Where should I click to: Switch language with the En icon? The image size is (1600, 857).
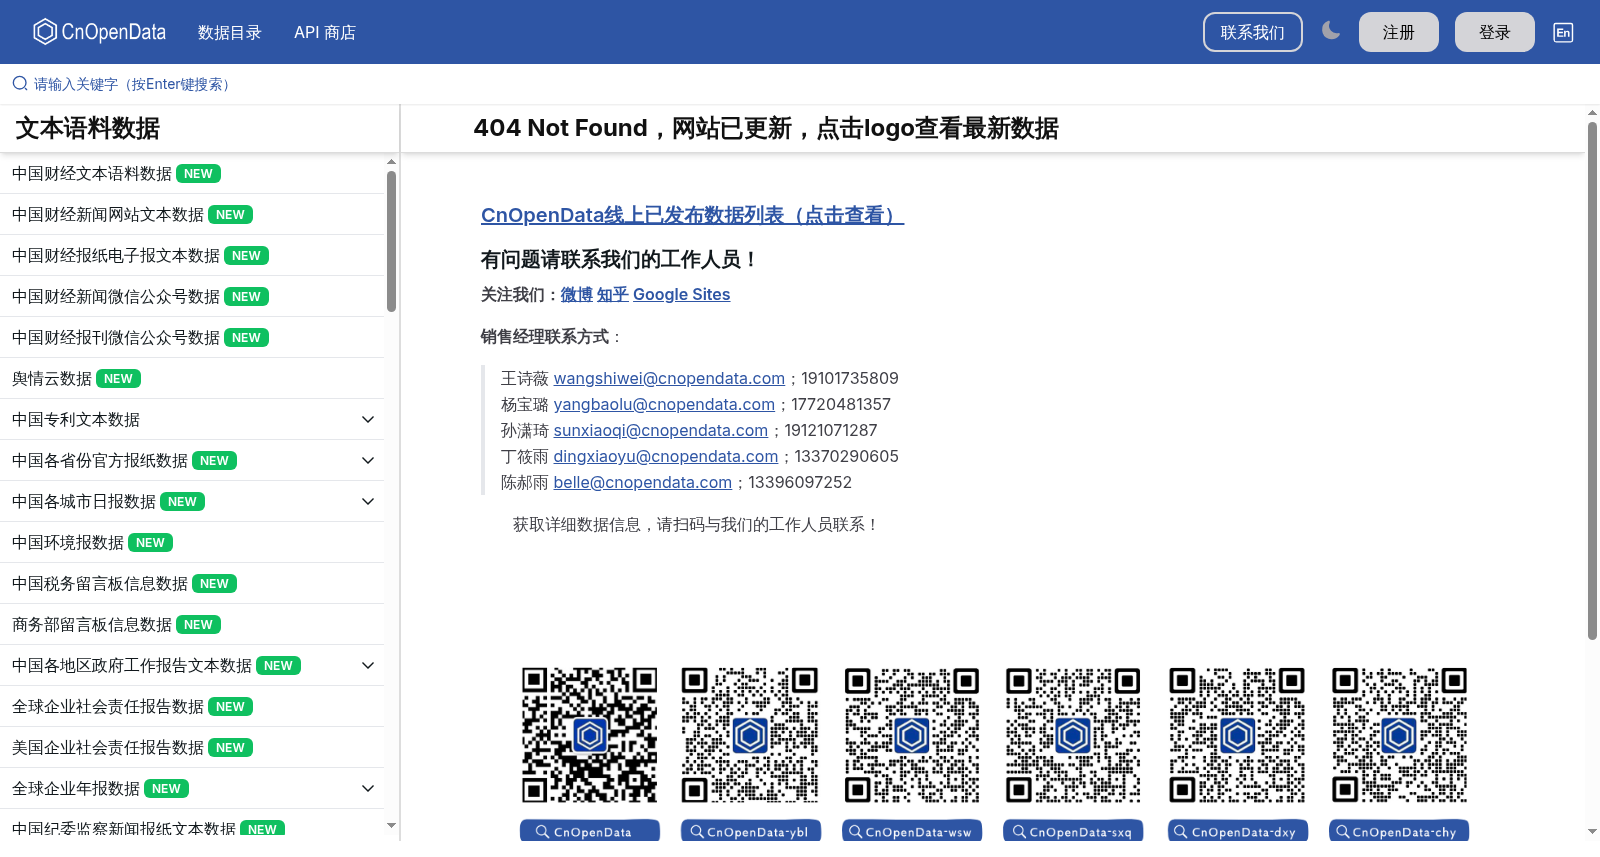(1563, 32)
